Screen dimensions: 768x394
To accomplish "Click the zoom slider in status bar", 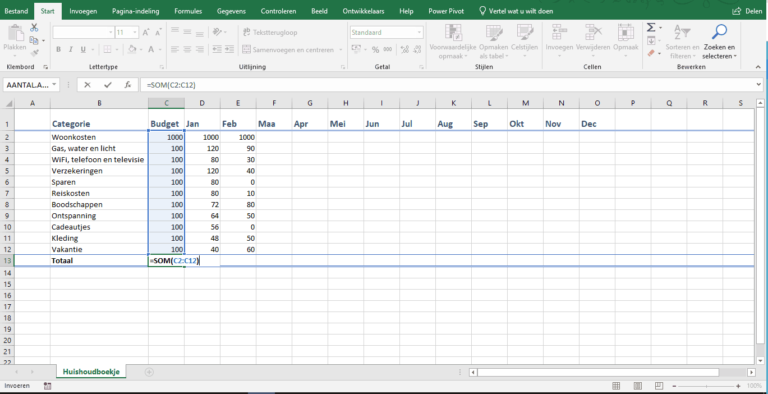I will [x=705, y=386].
